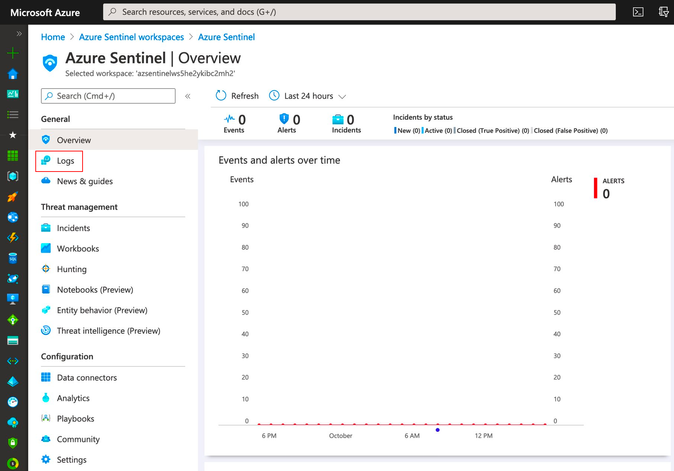Click the clock icon beside Last 24 hours

pos(274,95)
